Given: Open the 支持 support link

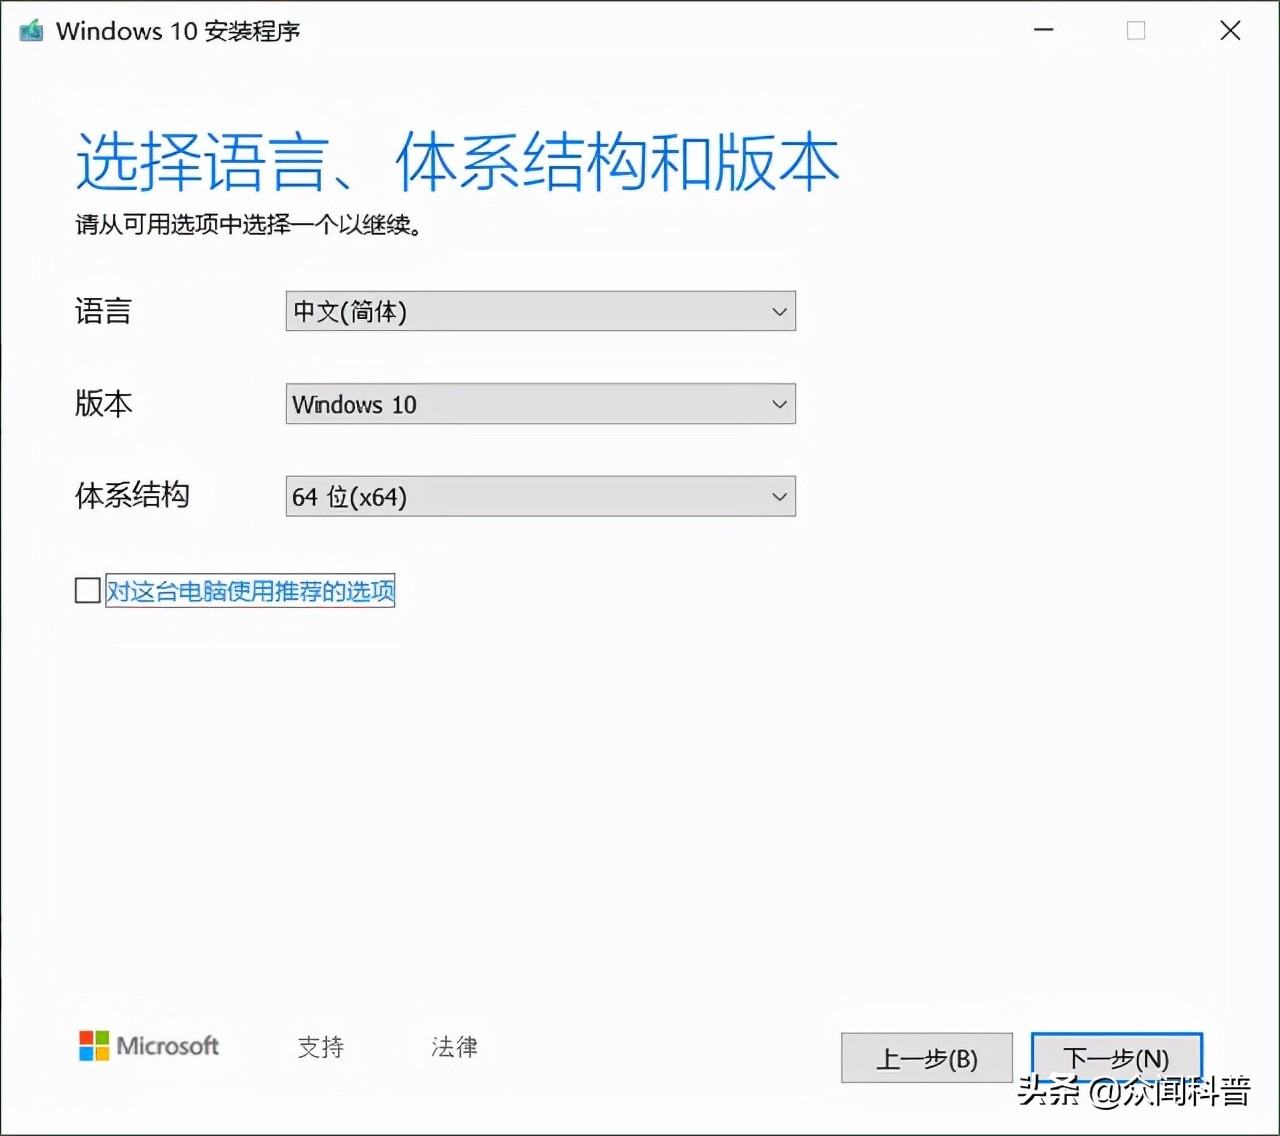Looking at the screenshot, I should (x=320, y=1047).
